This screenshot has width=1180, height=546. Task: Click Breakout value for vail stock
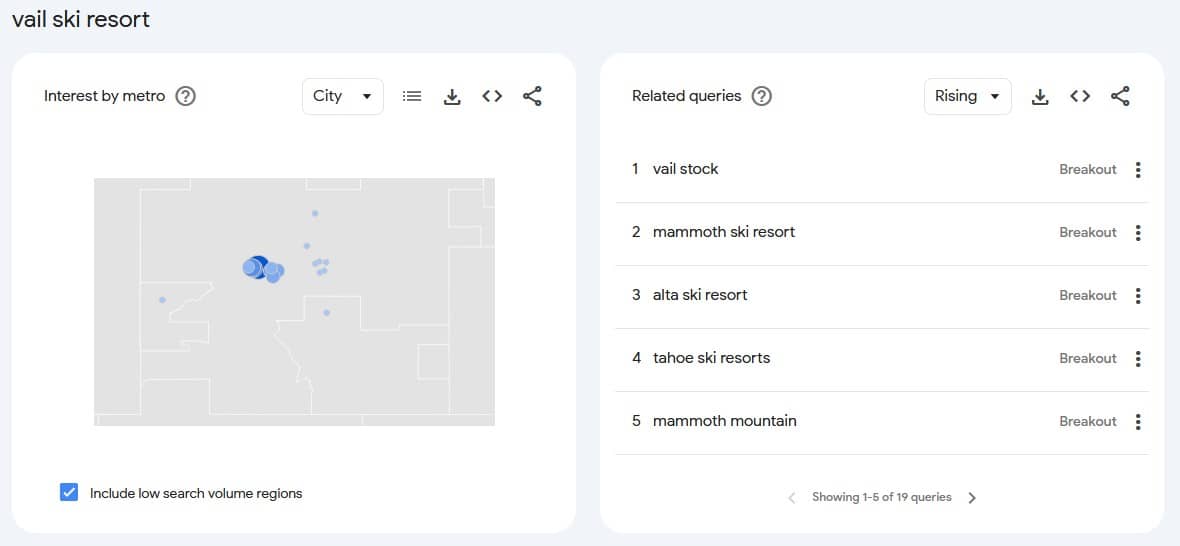tap(1087, 170)
